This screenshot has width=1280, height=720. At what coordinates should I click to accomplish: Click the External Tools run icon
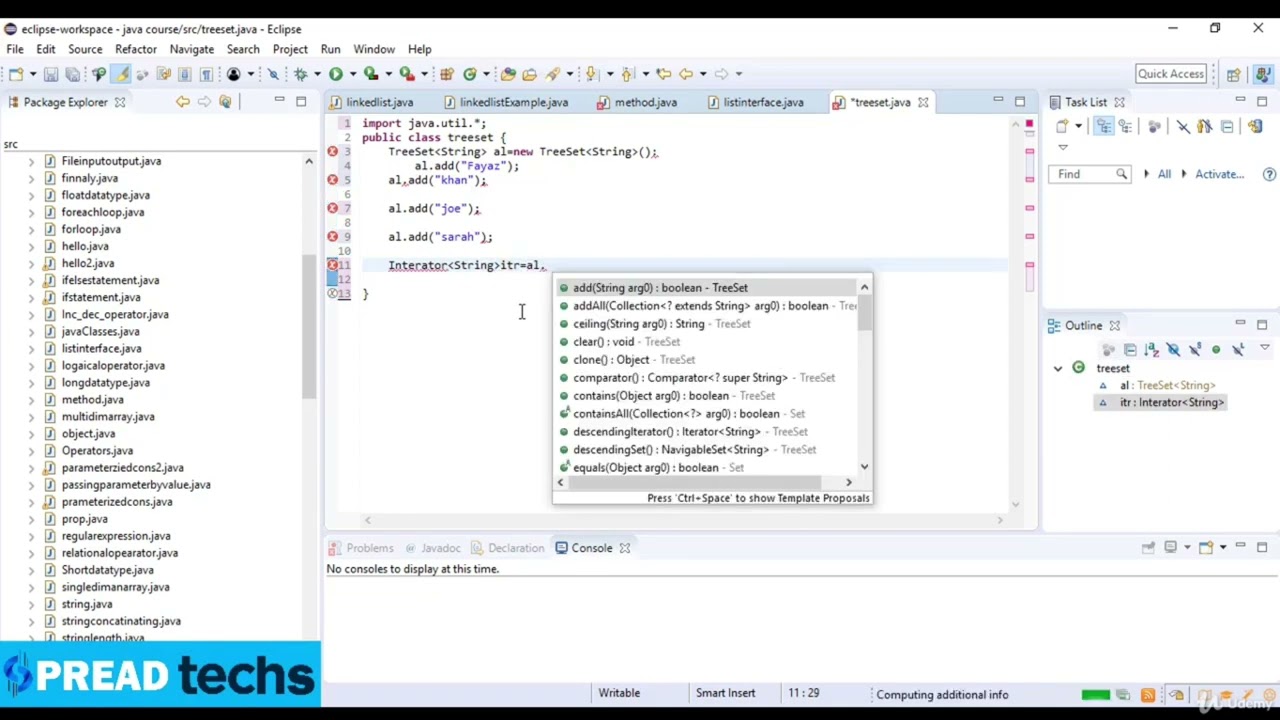click(x=407, y=74)
